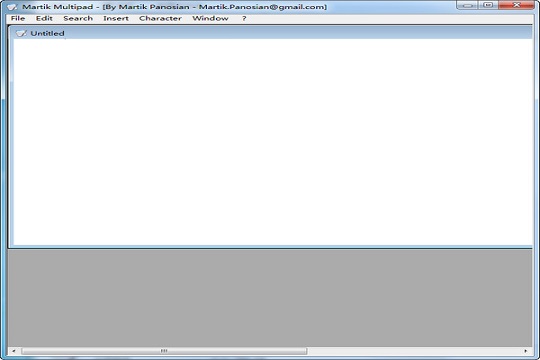540x360 pixels.
Task: Restore down the Martik Multipad window
Action: (x=488, y=5)
